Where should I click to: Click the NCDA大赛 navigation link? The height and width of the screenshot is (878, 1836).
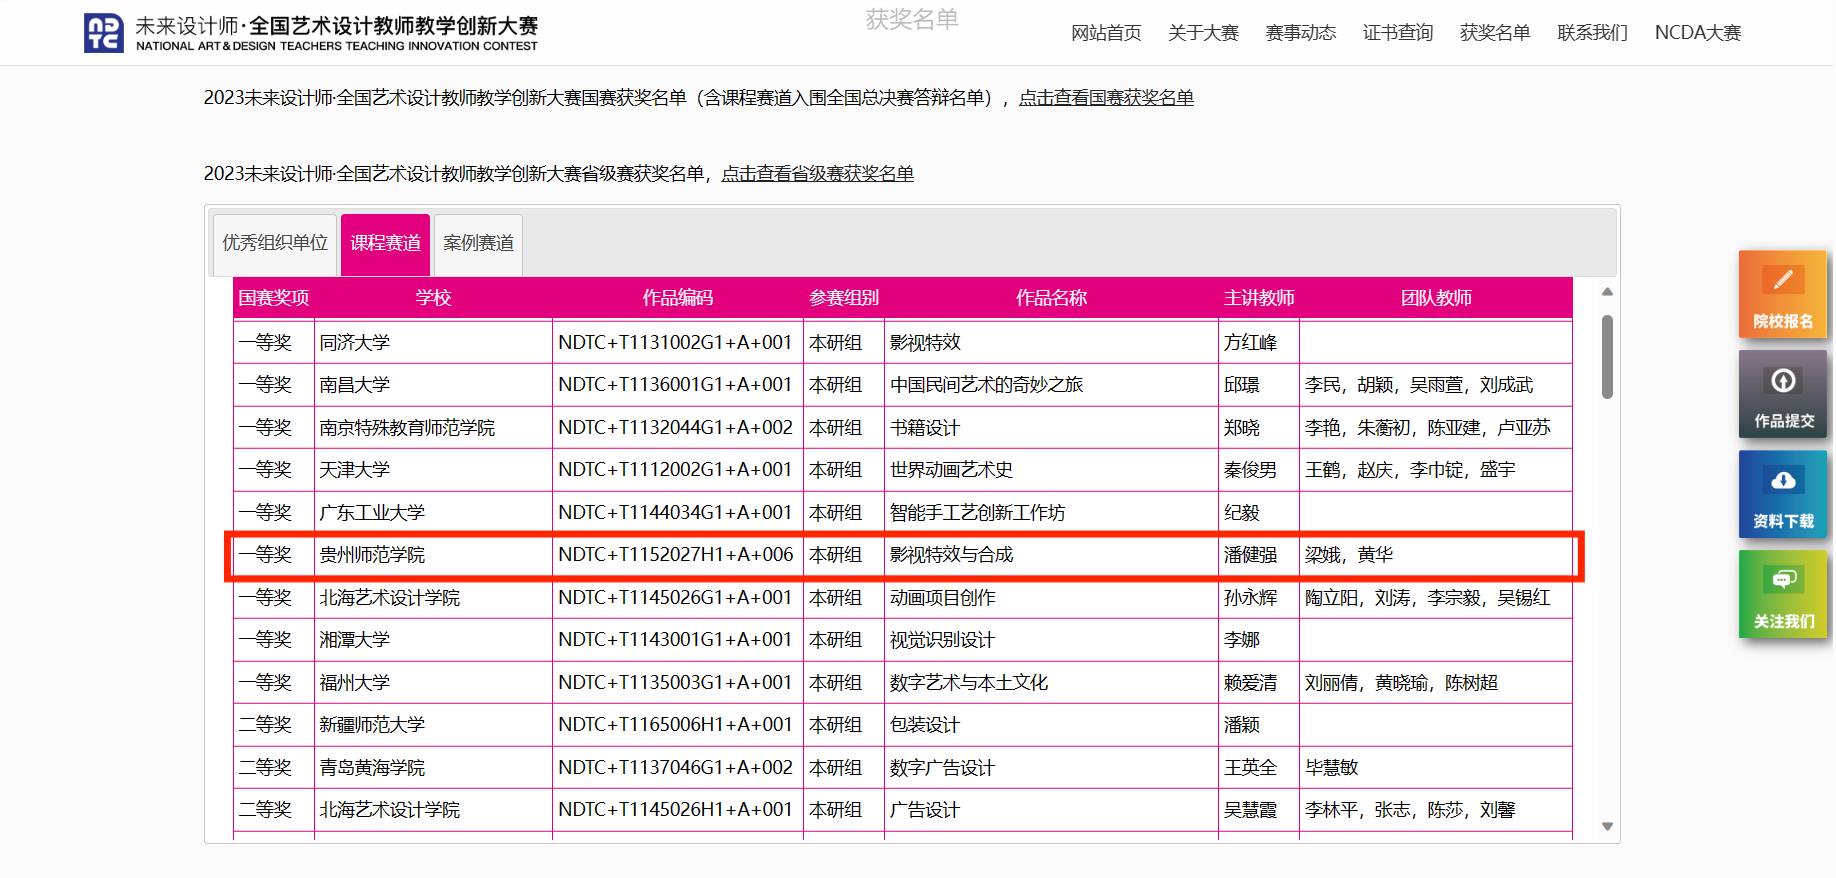click(1697, 33)
